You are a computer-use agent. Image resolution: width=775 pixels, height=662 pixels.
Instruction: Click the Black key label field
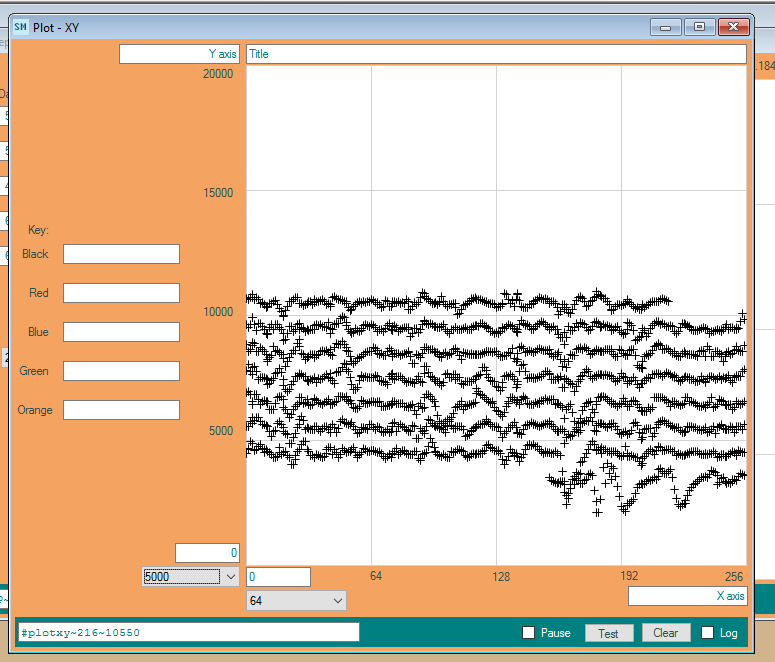click(121, 254)
